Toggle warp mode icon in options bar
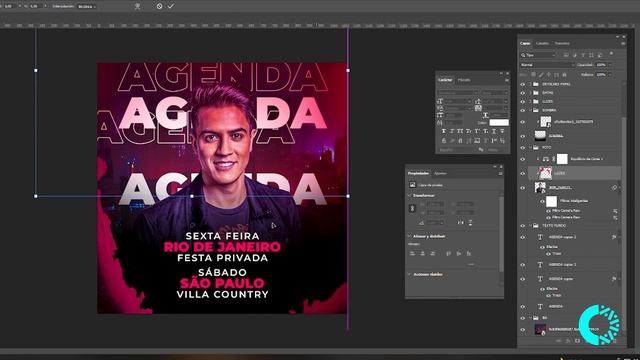Screen dimensions: 640x360 click(x=138, y=6)
